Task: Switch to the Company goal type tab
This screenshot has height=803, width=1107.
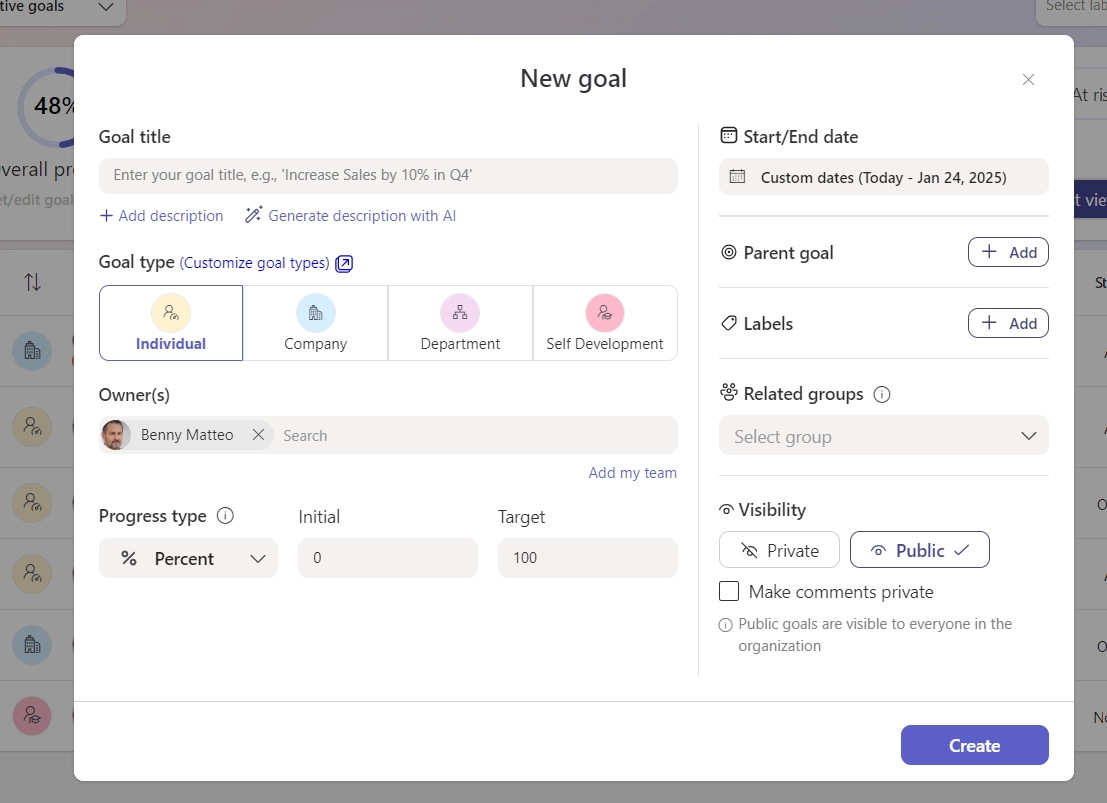Action: coord(315,323)
